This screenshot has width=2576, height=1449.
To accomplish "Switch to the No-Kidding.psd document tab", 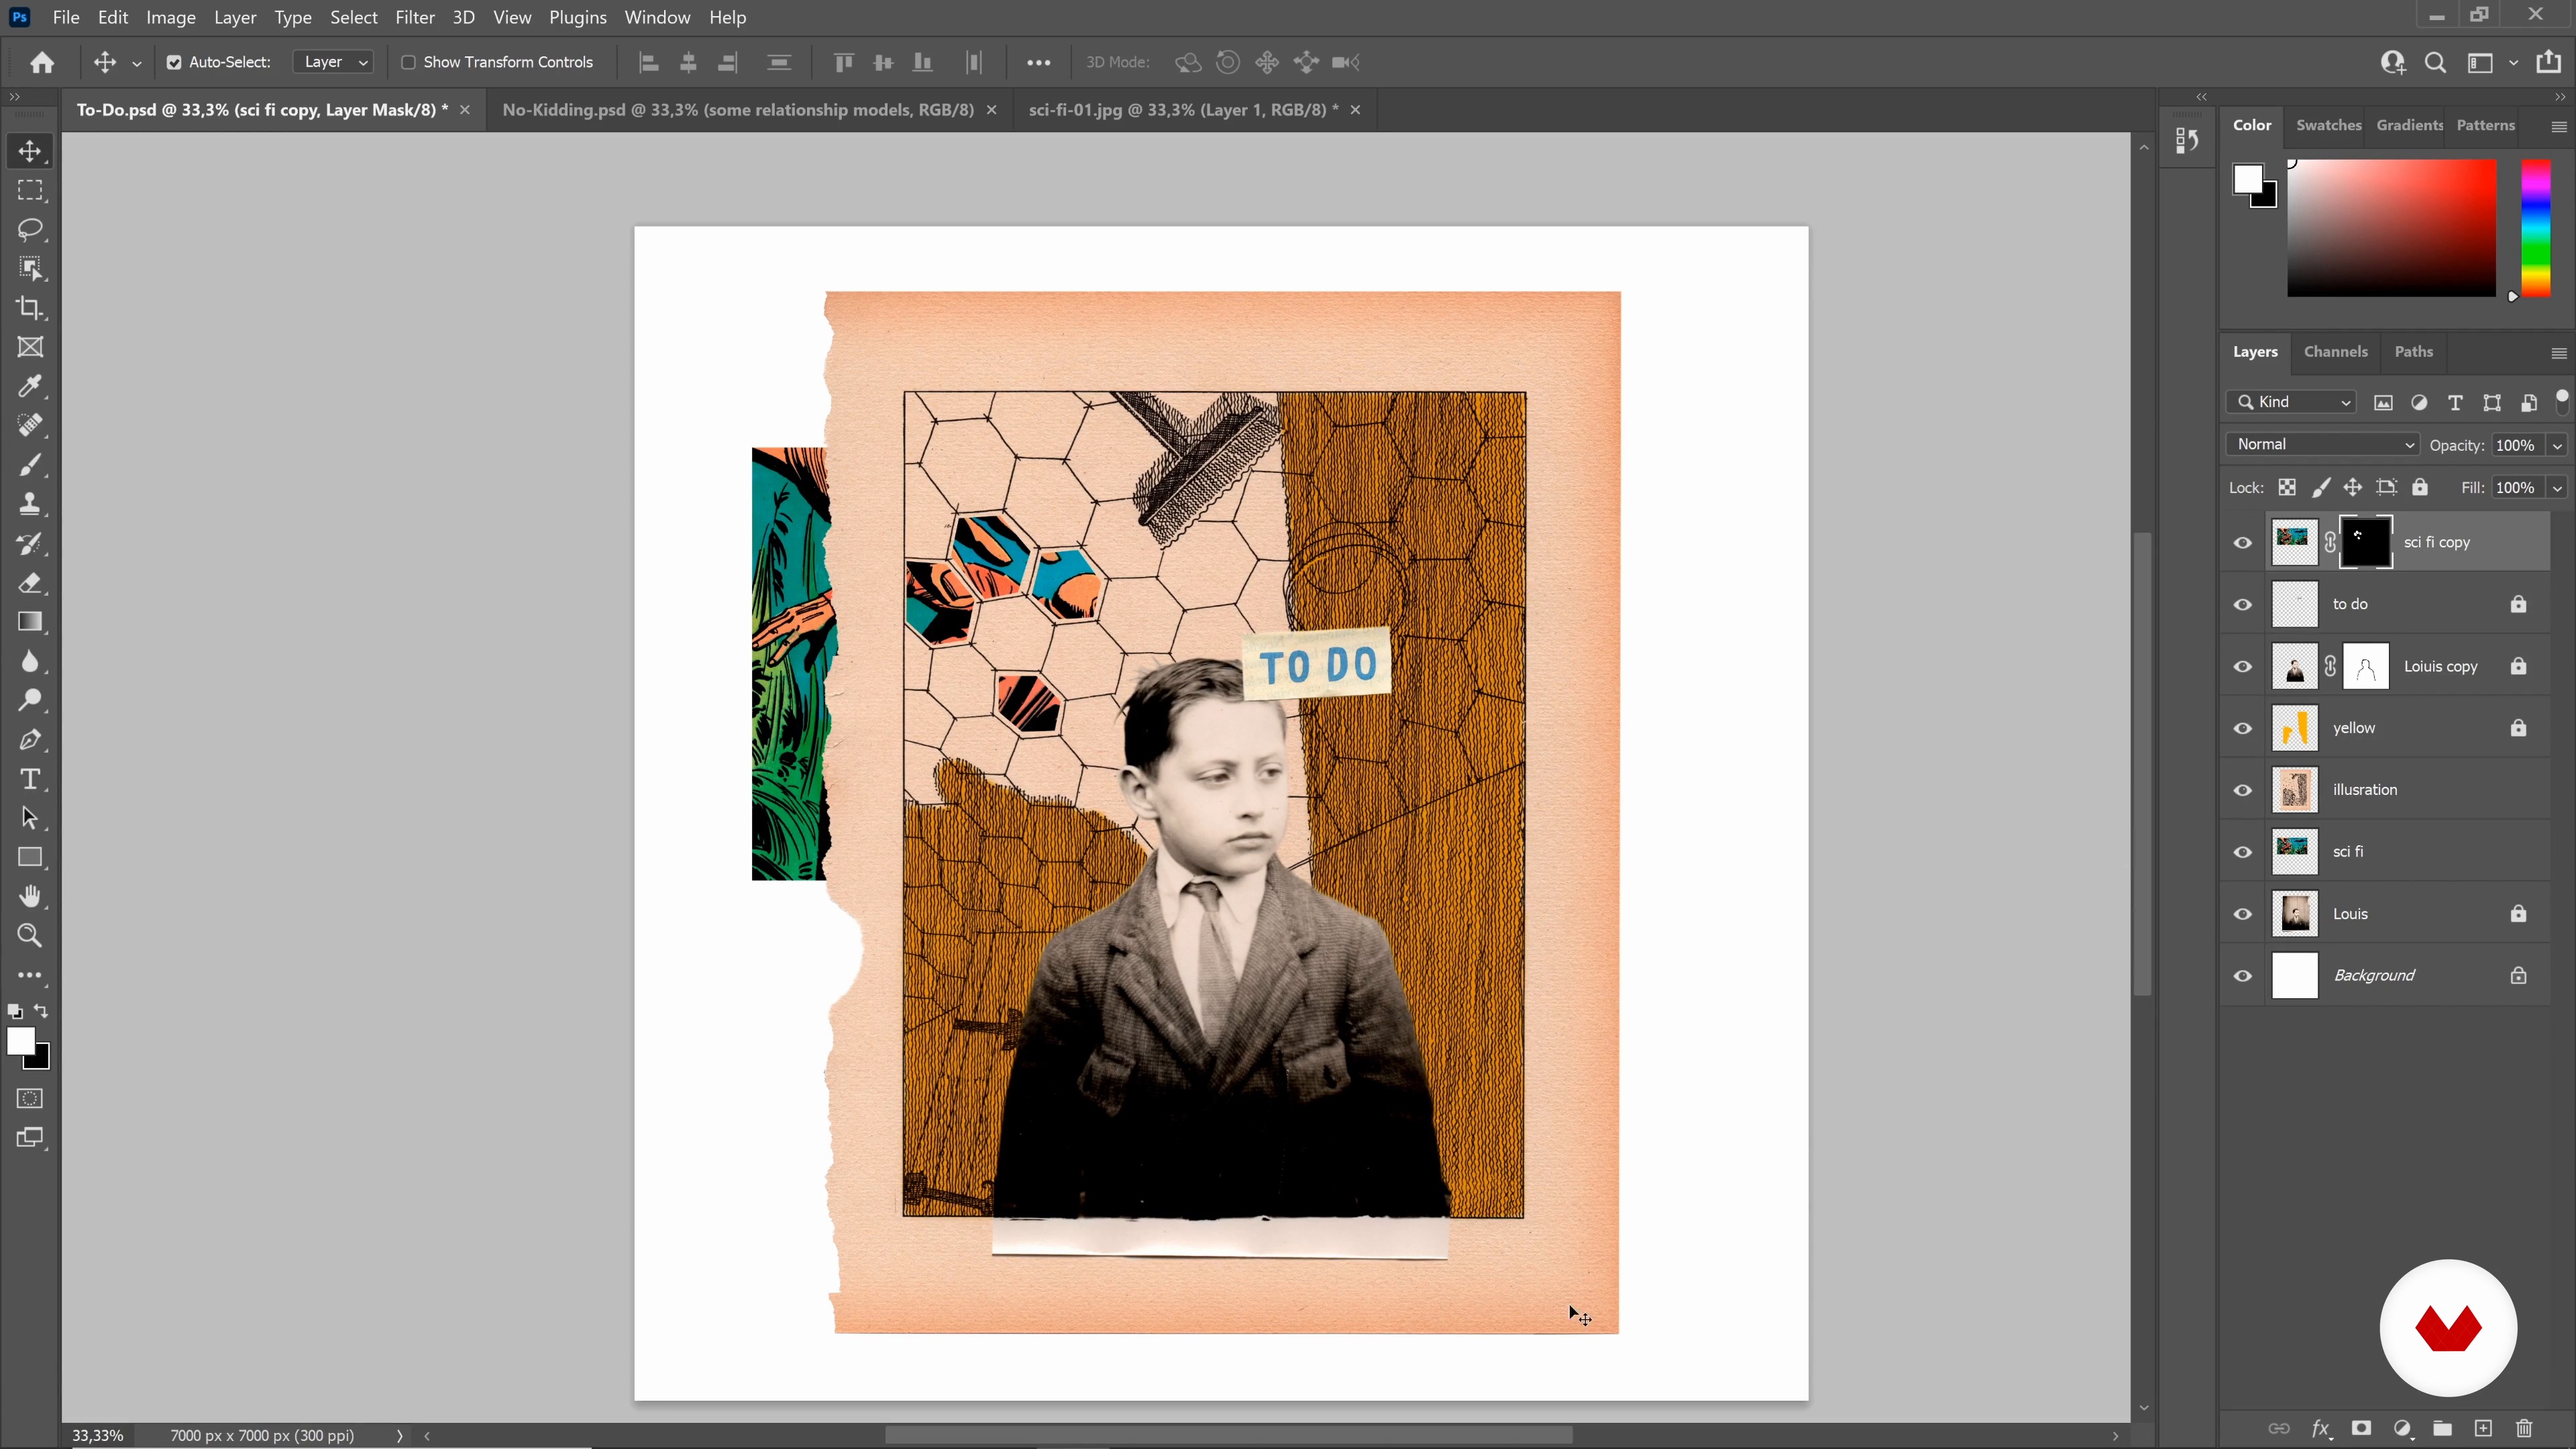I will 738,110.
